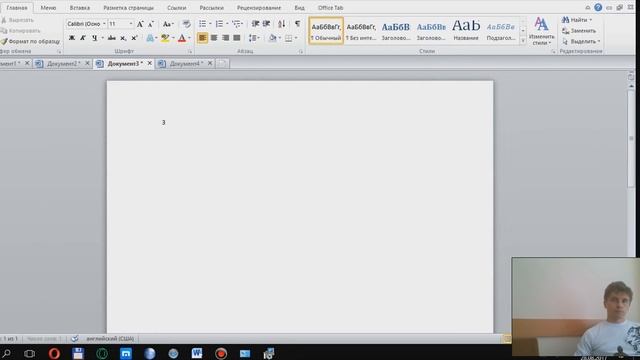Apply the Название title style
This screenshot has width=640, height=360.
(466, 30)
